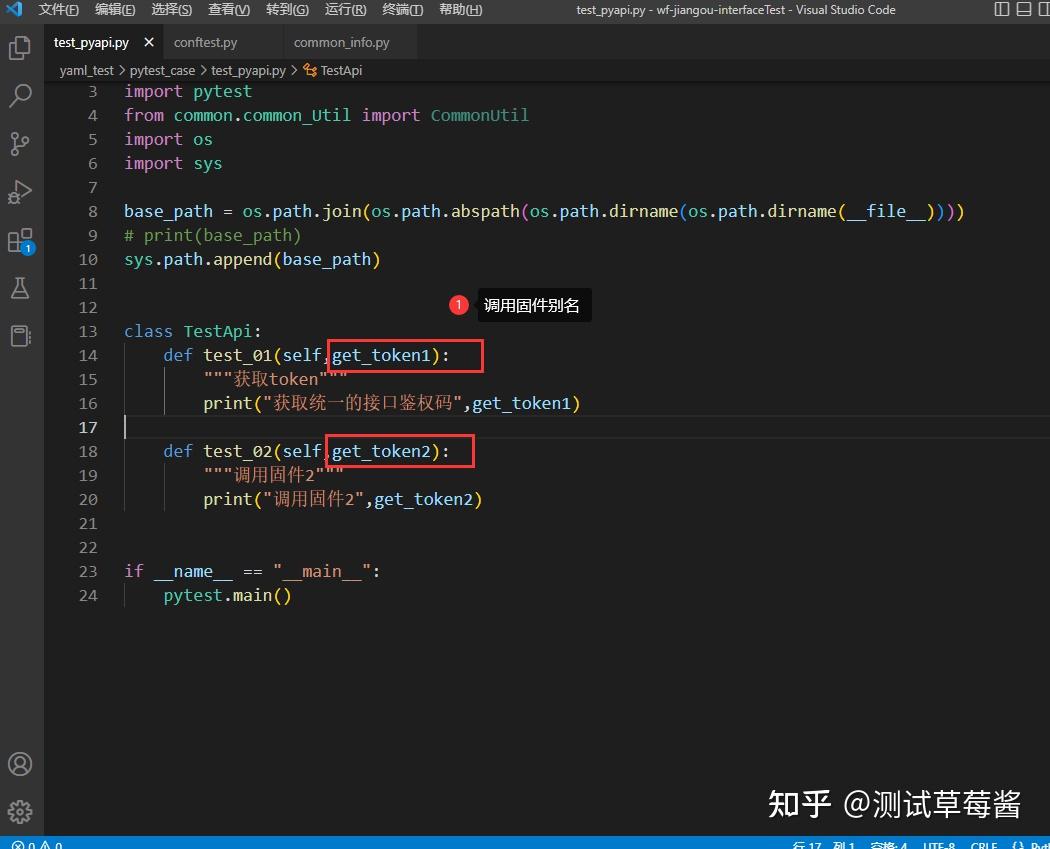
Task: Click the TestApi class symbol in breadcrumb
Action: point(333,70)
